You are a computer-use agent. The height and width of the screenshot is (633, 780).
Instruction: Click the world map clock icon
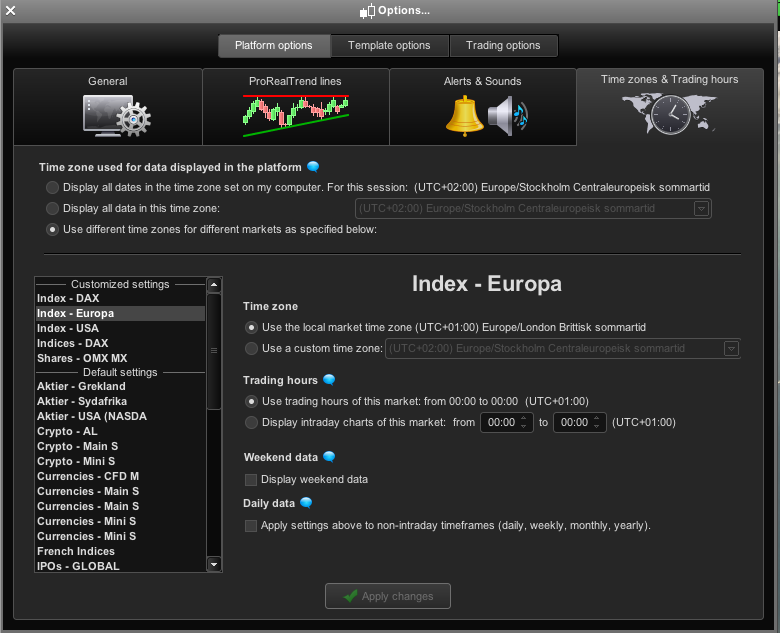(x=669, y=114)
